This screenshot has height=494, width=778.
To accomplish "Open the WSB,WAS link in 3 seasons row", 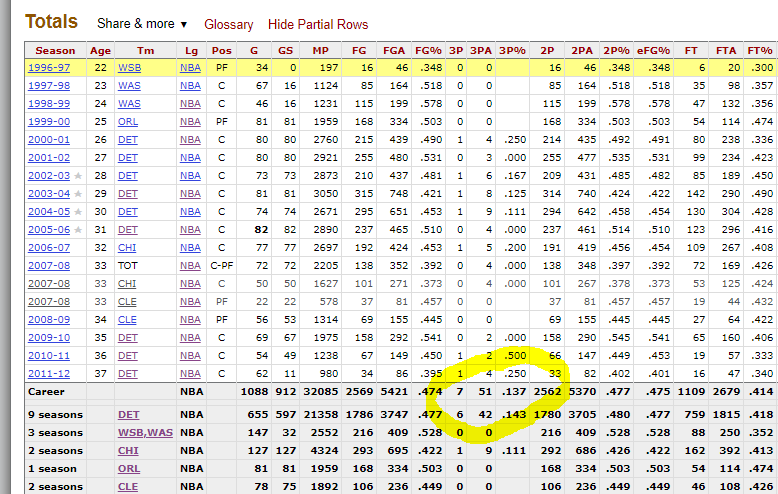I will [x=145, y=432].
